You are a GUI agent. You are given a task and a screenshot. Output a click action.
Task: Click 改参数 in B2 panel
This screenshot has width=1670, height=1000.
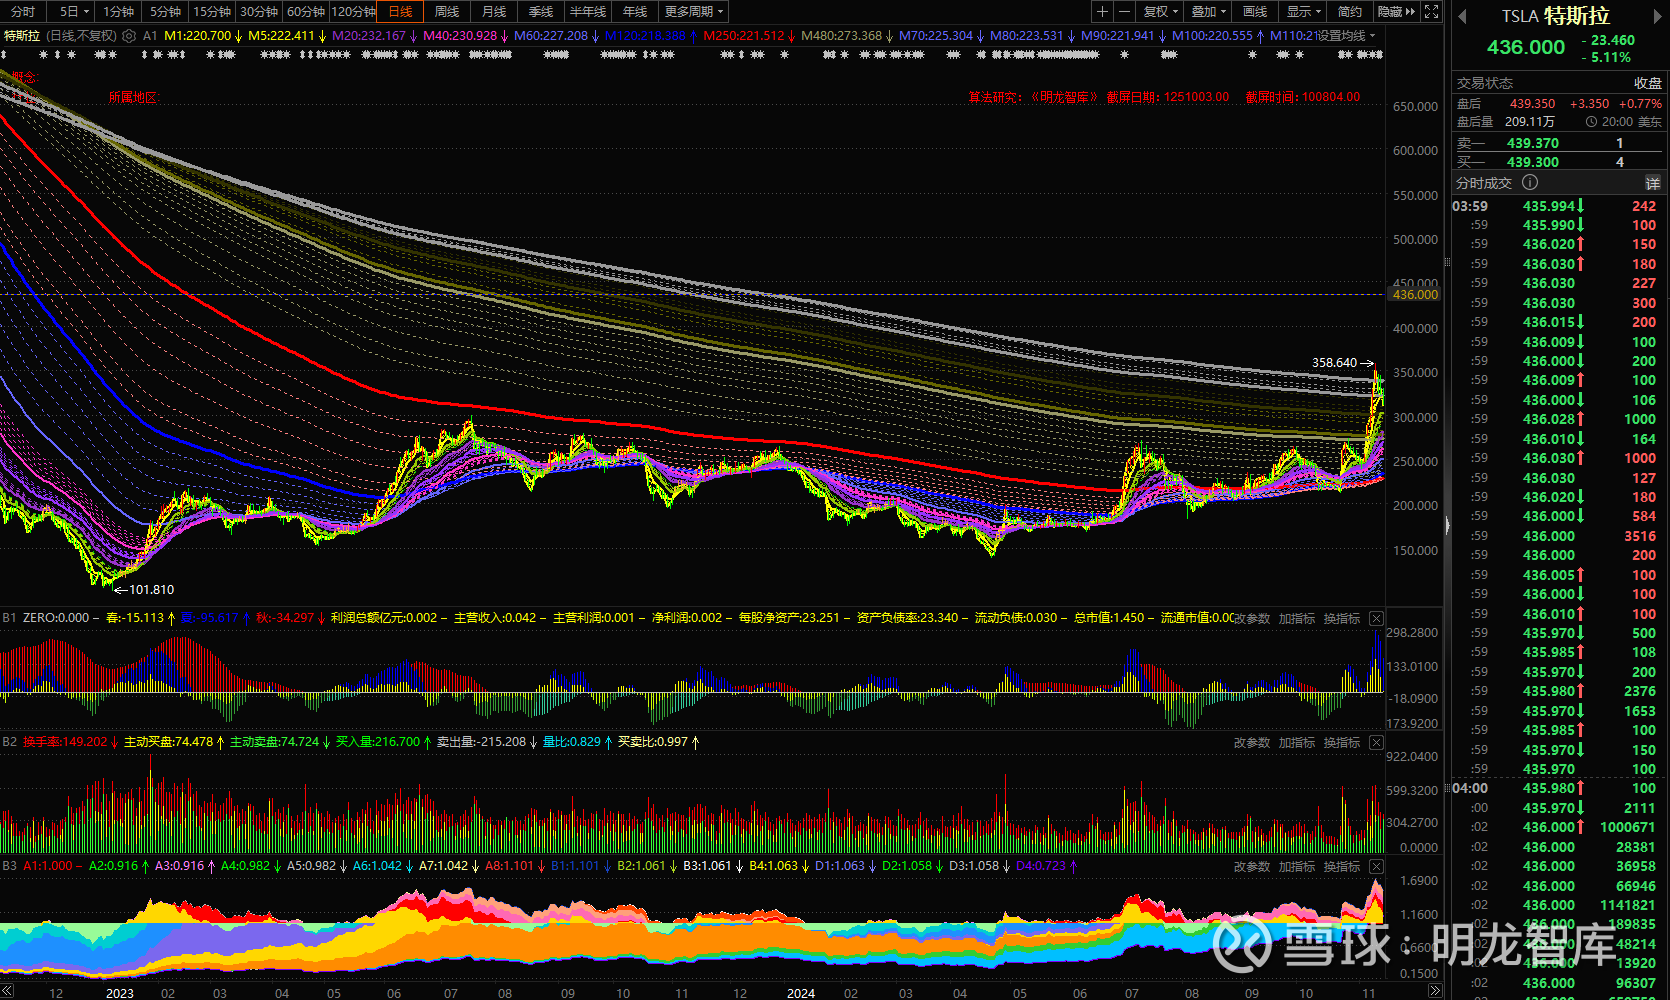(1251, 743)
